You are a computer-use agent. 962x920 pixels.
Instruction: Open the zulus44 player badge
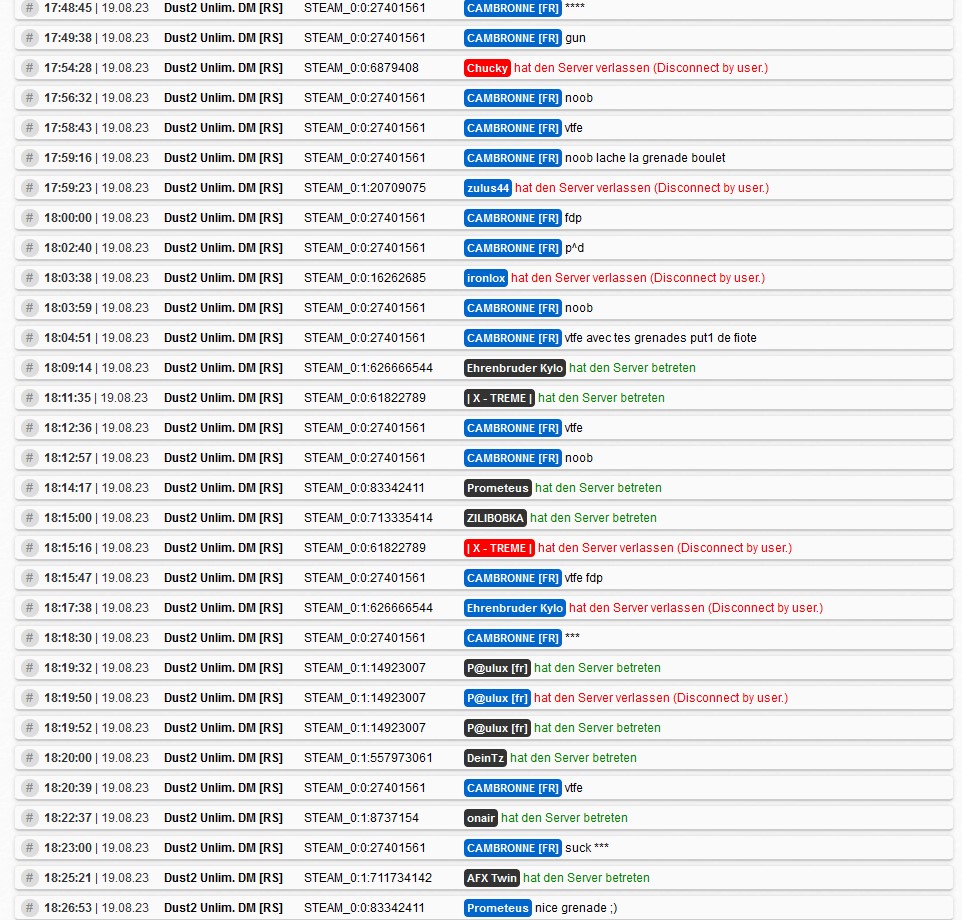(x=488, y=188)
